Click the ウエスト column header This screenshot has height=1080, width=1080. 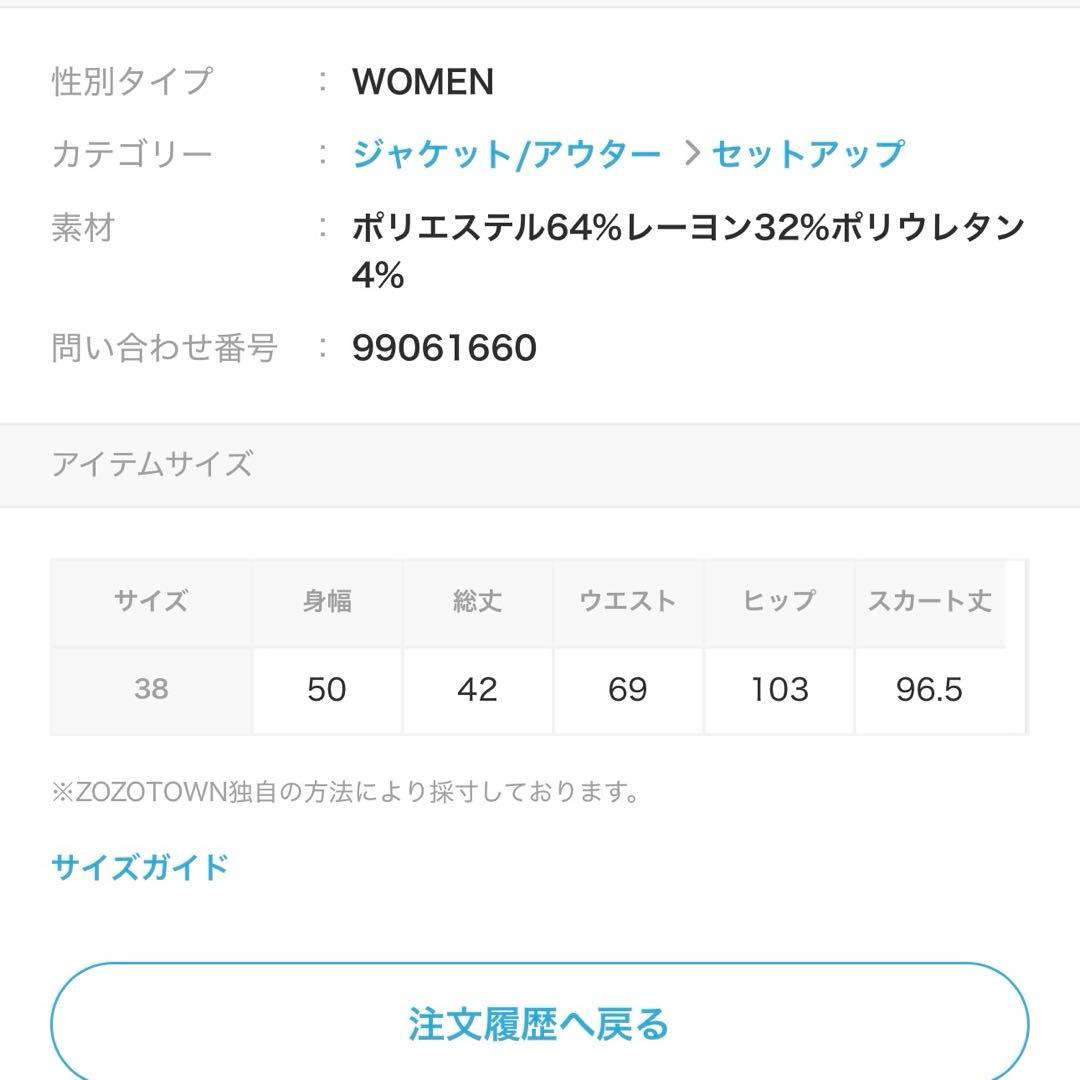coord(628,602)
